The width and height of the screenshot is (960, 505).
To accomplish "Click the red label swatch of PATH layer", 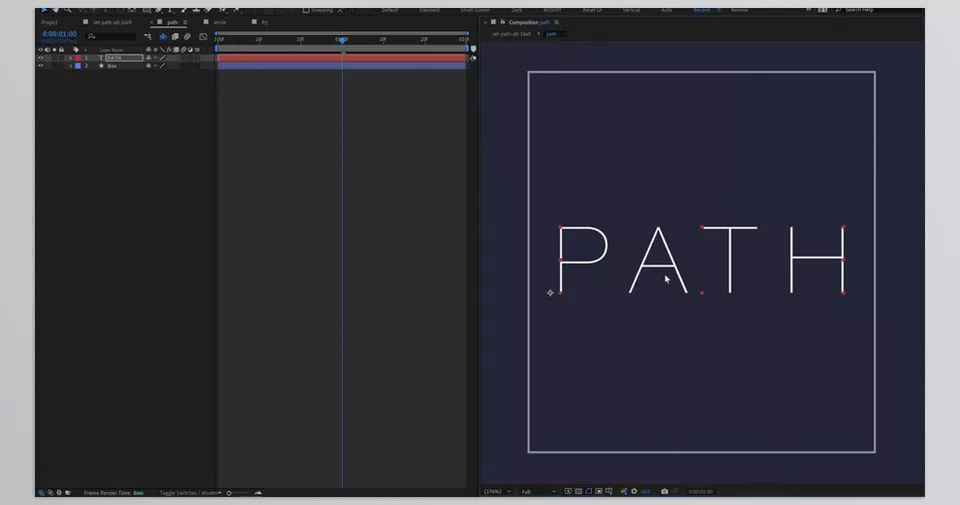I will (x=78, y=58).
